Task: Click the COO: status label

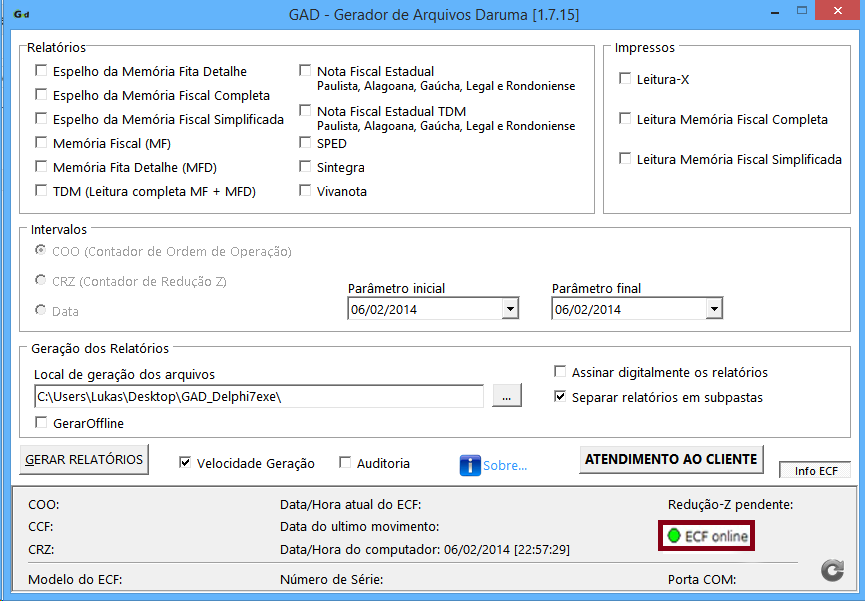Action: click(44, 504)
